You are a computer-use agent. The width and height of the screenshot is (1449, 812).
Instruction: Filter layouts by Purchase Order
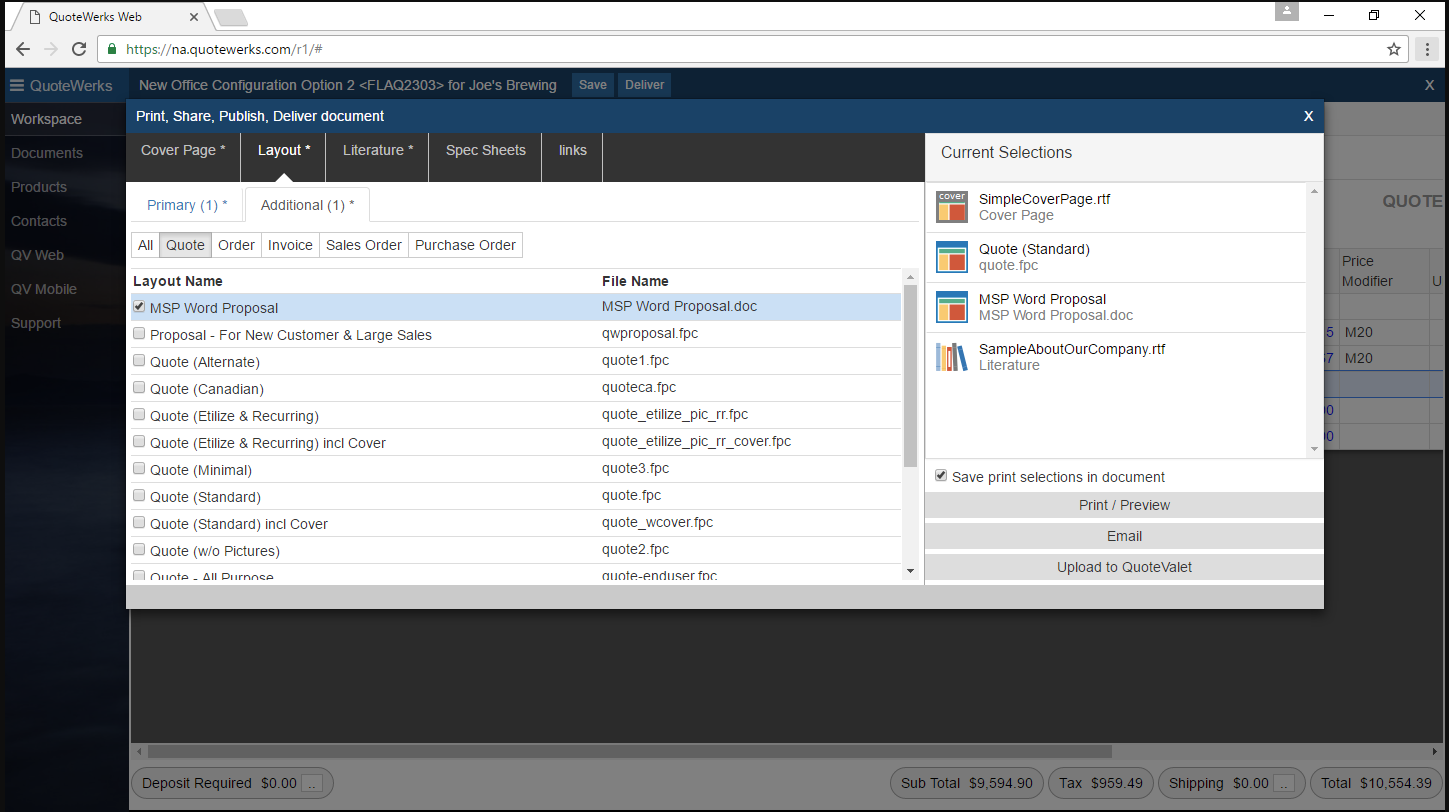point(465,245)
